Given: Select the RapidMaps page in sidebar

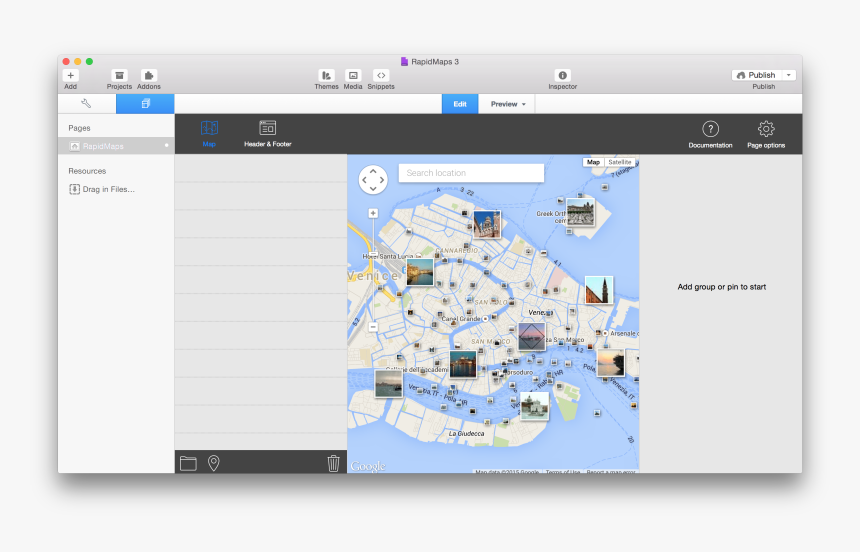Looking at the screenshot, I should pos(116,146).
